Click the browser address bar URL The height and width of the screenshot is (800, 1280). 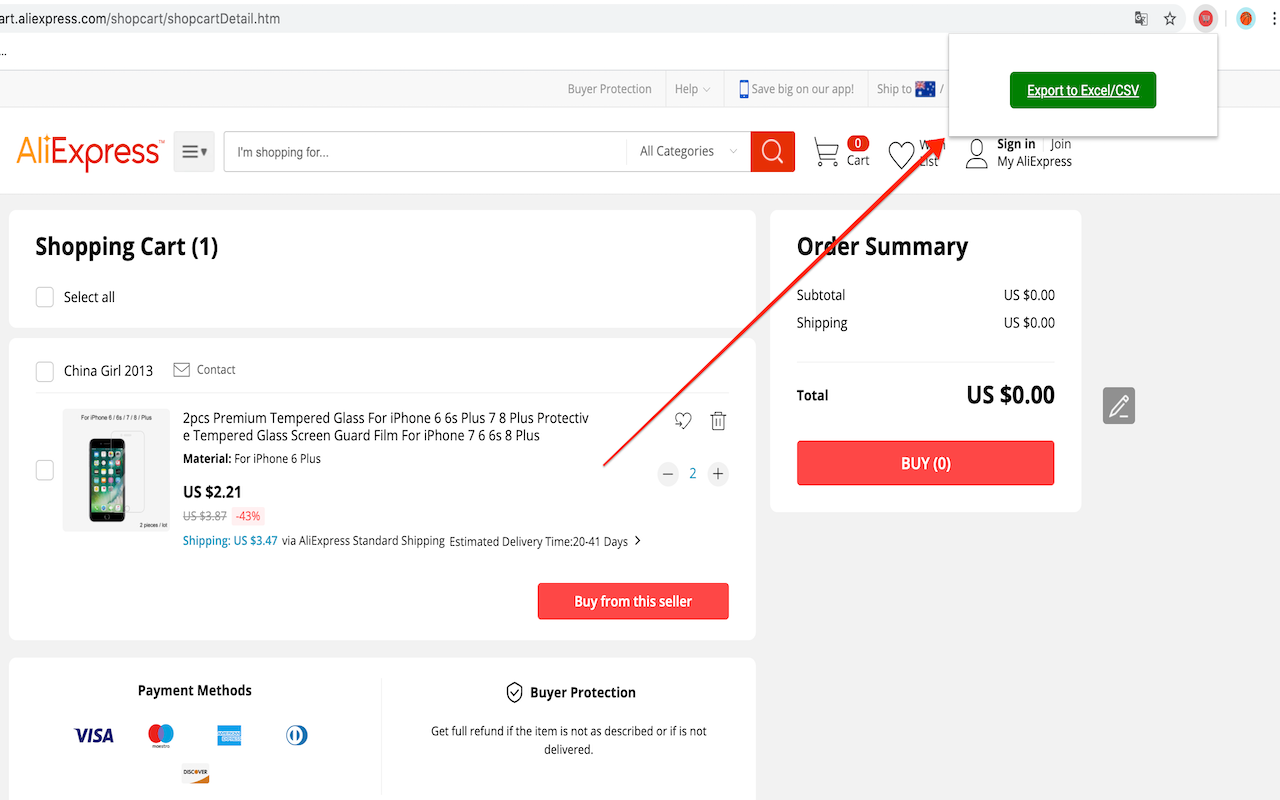(140, 18)
